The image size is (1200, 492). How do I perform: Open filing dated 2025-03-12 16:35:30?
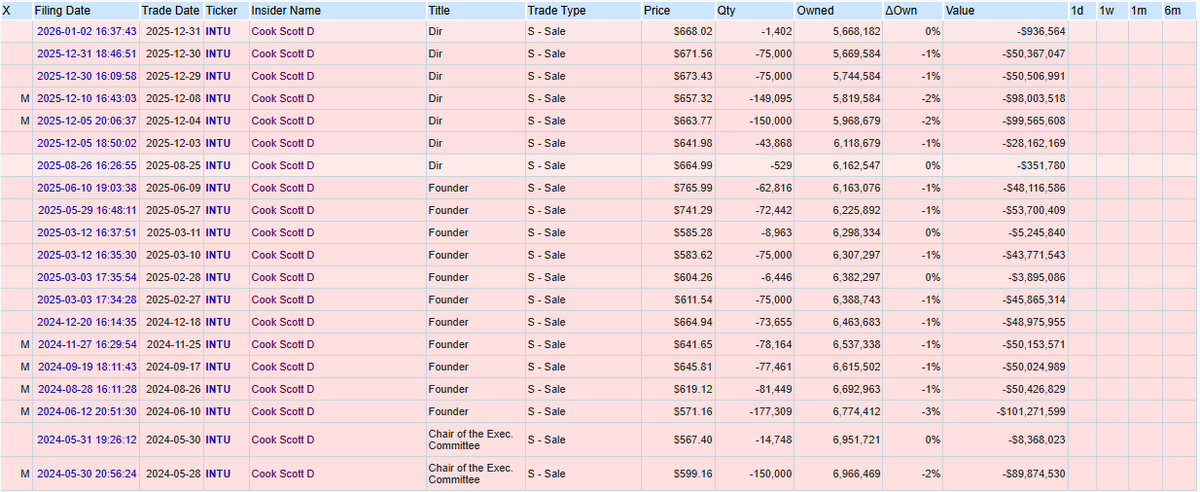click(87, 255)
